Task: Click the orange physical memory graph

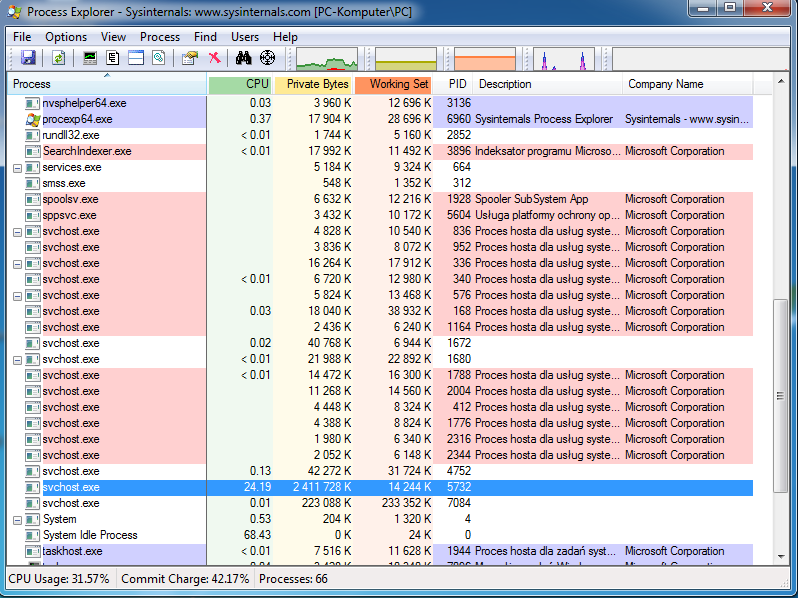Action: click(x=485, y=59)
